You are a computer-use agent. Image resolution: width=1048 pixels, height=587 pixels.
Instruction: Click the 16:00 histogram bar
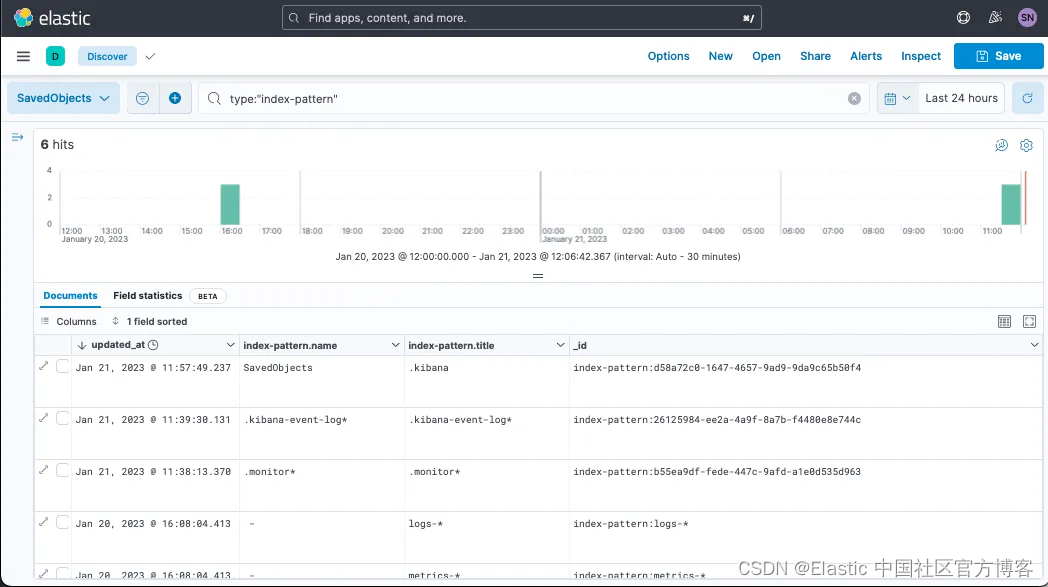(x=230, y=205)
